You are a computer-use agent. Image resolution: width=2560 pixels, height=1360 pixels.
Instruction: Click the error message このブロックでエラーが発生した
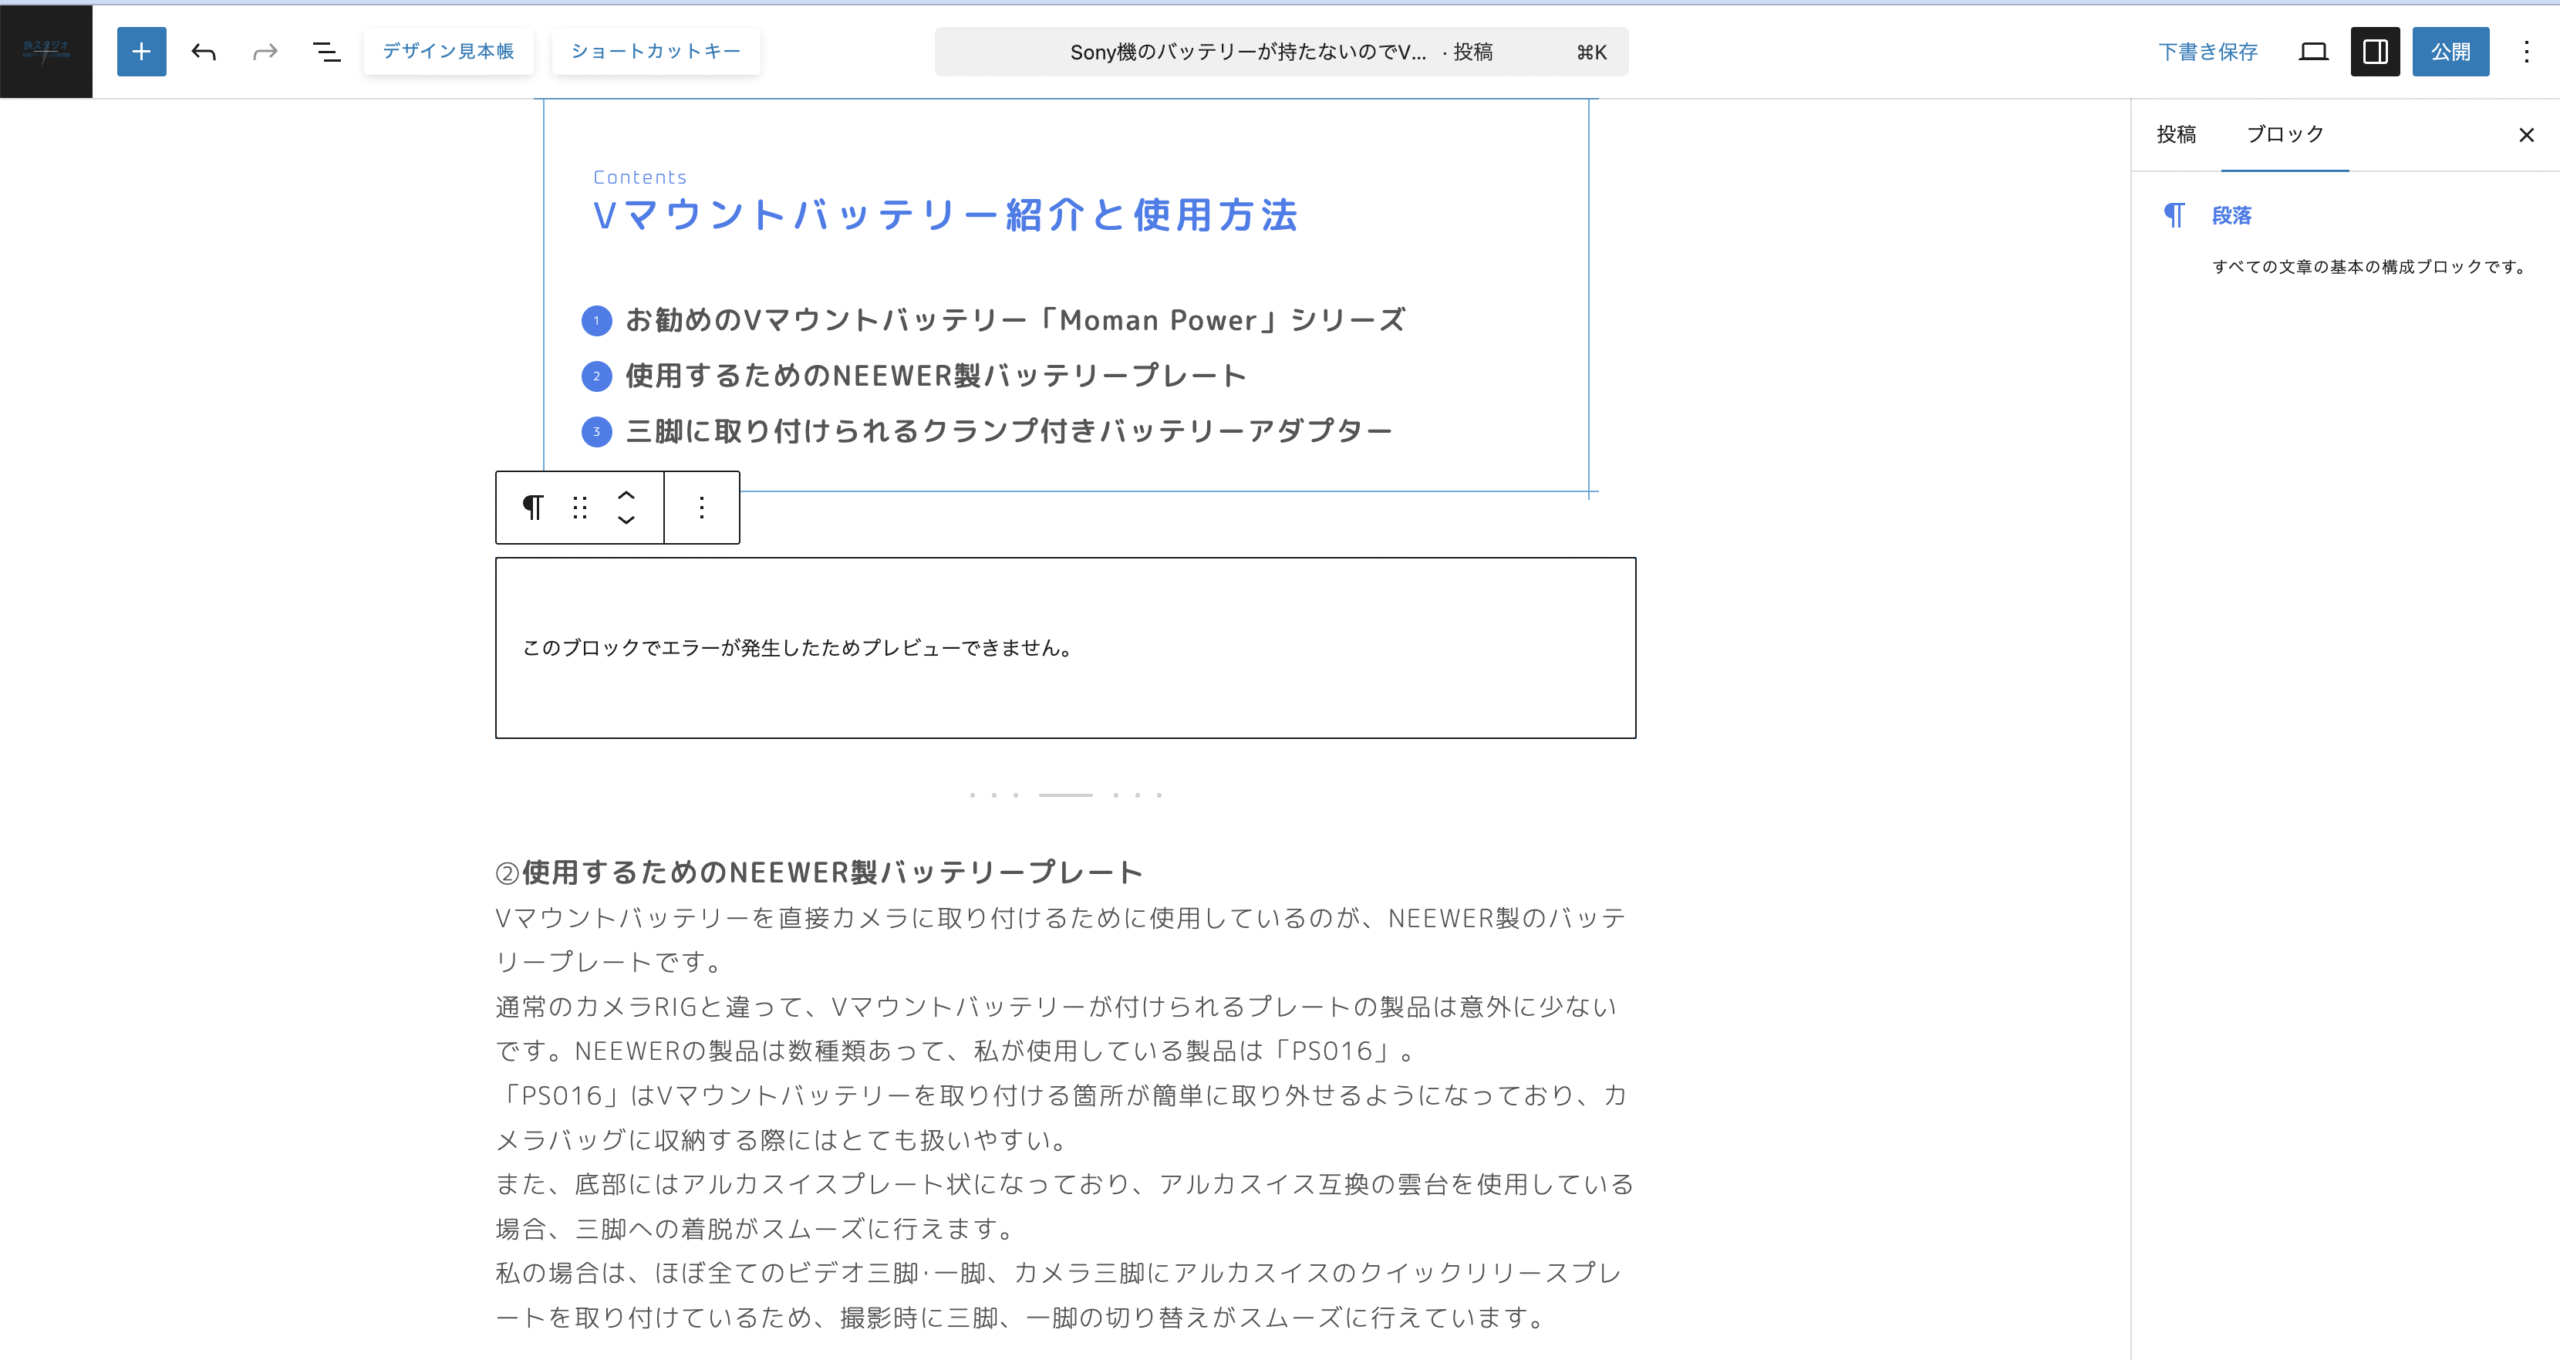coord(798,648)
